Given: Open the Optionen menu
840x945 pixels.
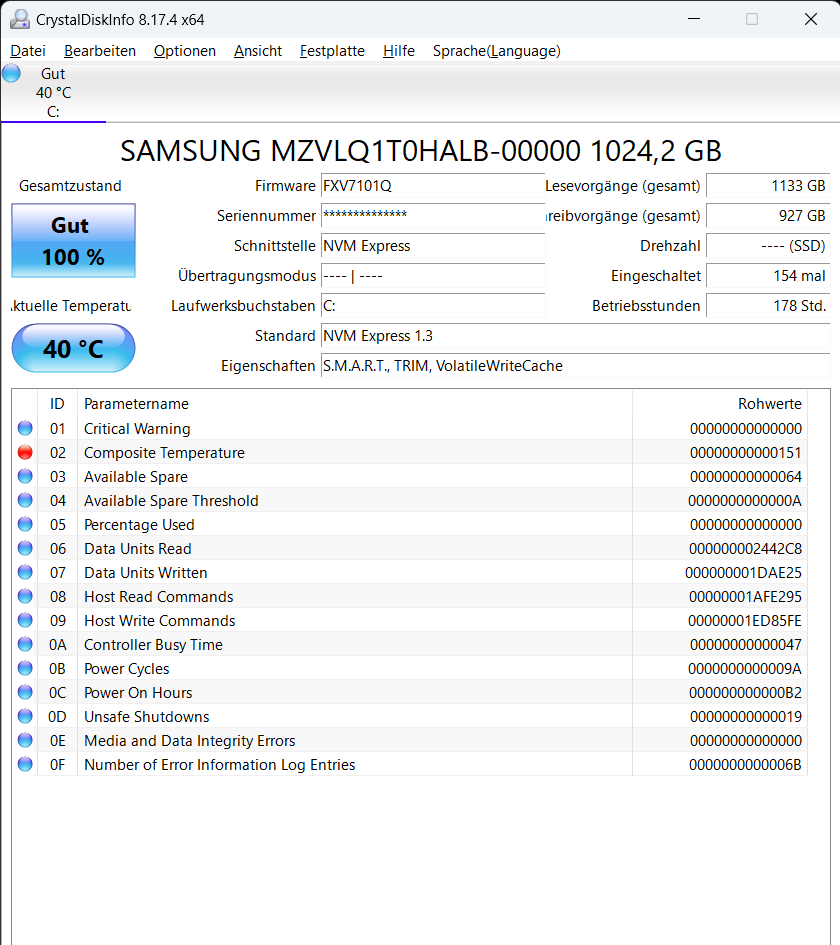Looking at the screenshot, I should (x=184, y=50).
